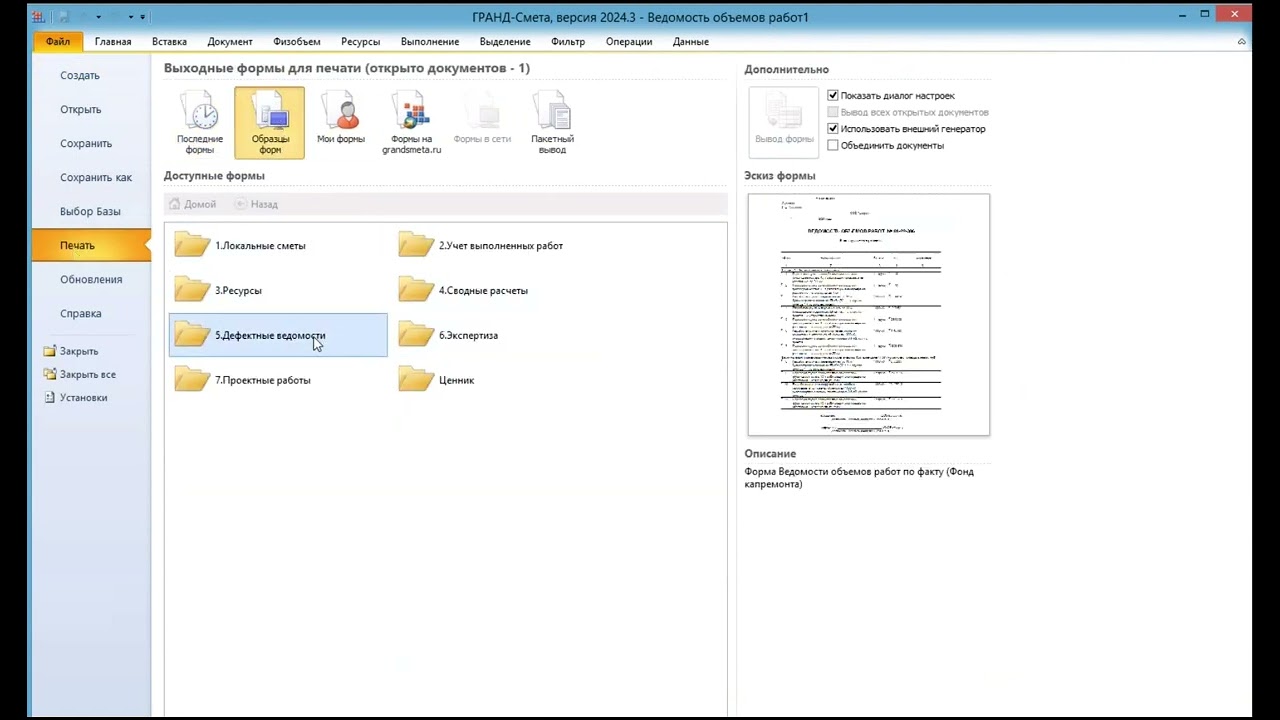Switch to the Выделение tab

point(505,41)
